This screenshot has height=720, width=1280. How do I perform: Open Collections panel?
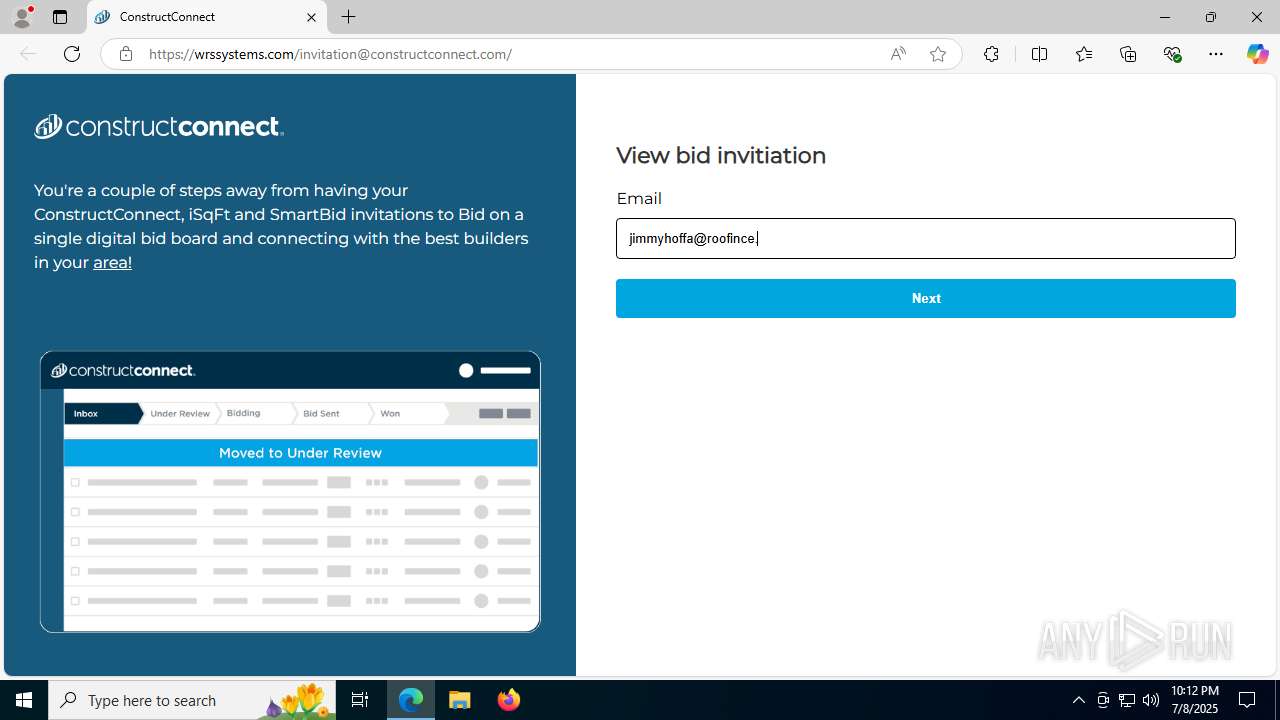click(x=1128, y=54)
